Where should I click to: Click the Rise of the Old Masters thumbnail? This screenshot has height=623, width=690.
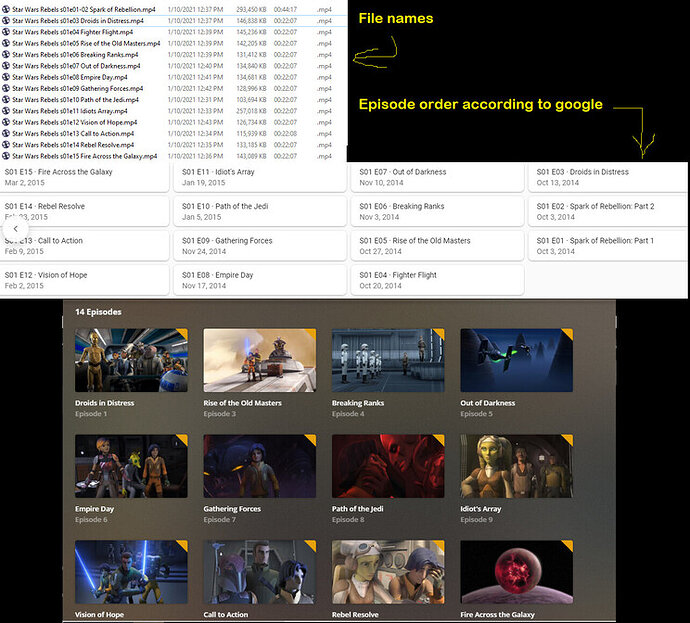(x=260, y=360)
